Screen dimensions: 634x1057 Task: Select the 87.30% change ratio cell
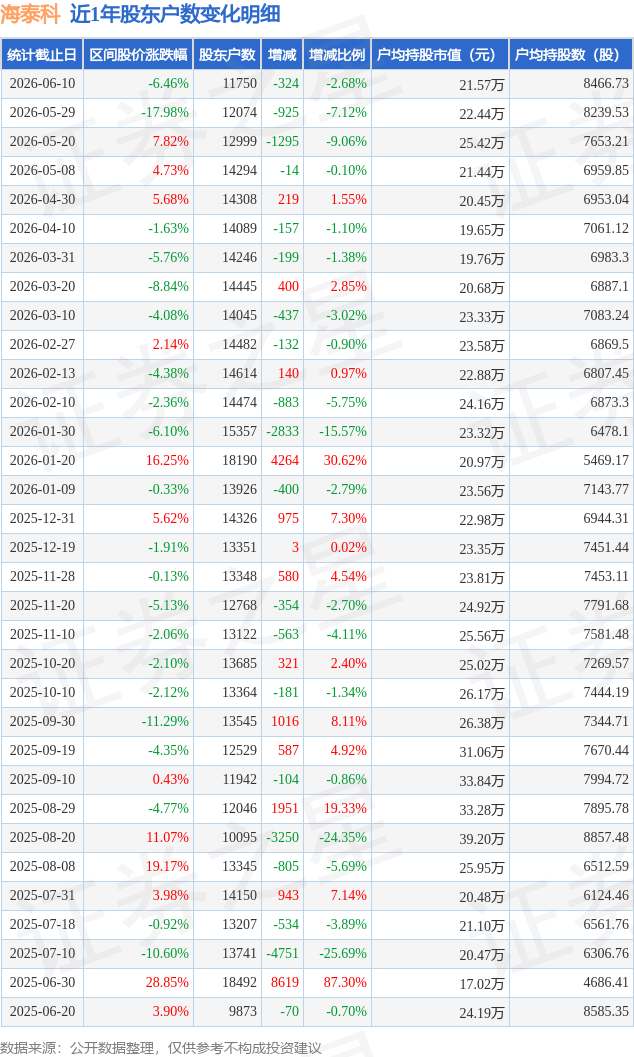(x=345, y=982)
